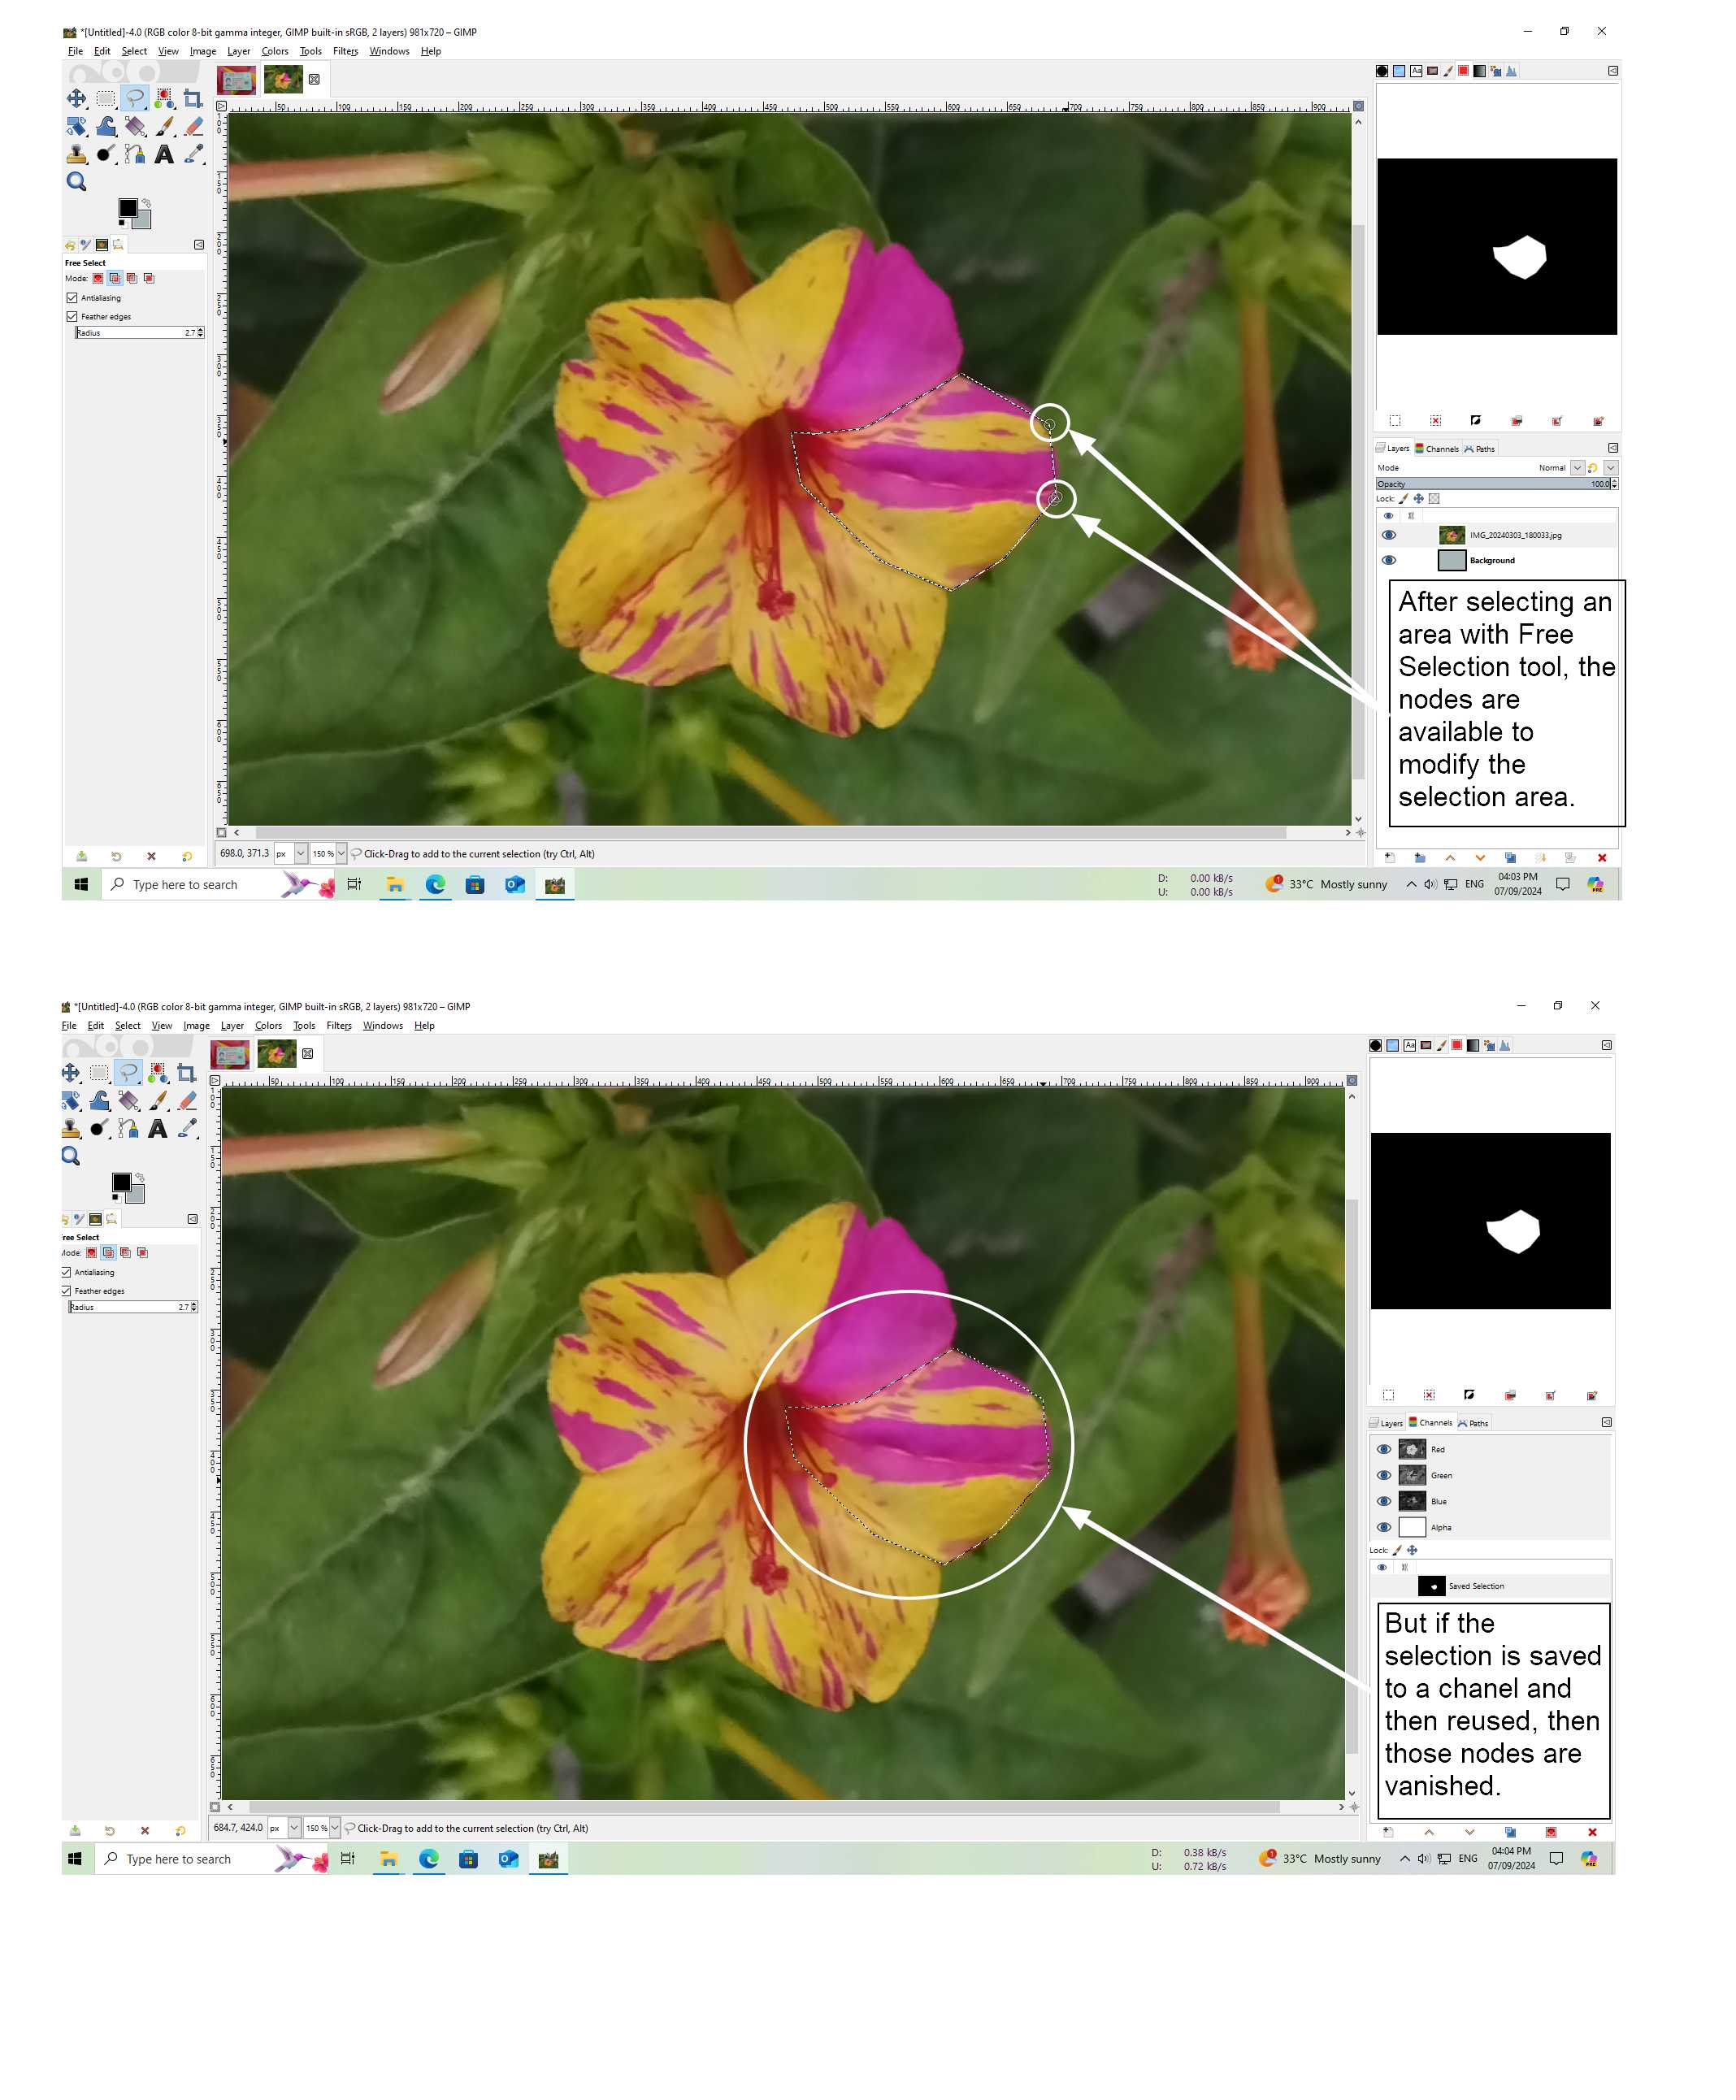Open the Filters menu in upper GIMP window

(345, 51)
